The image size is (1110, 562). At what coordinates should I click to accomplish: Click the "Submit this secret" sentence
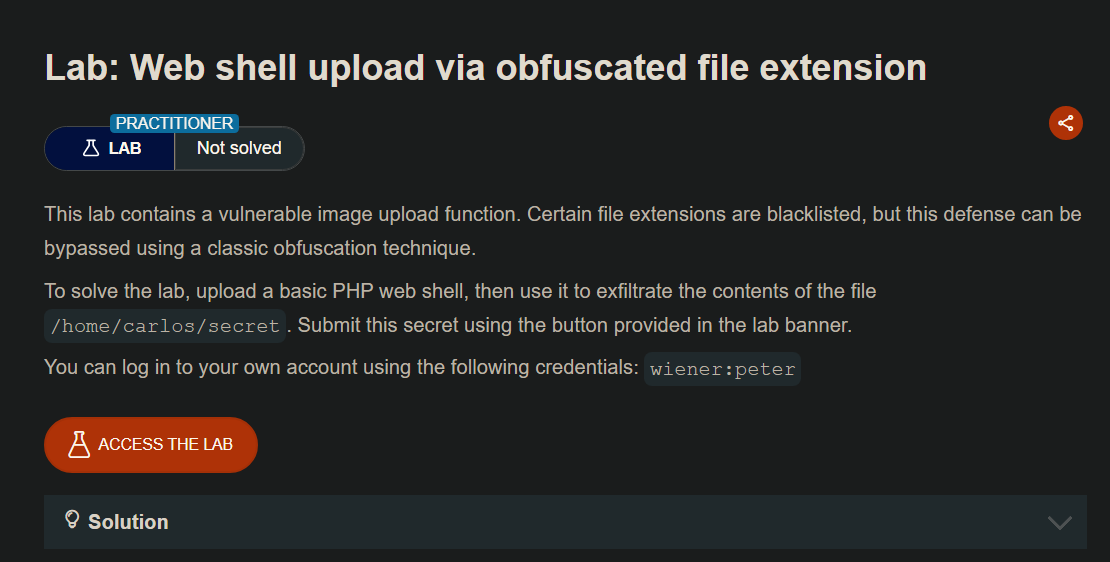[575, 326]
